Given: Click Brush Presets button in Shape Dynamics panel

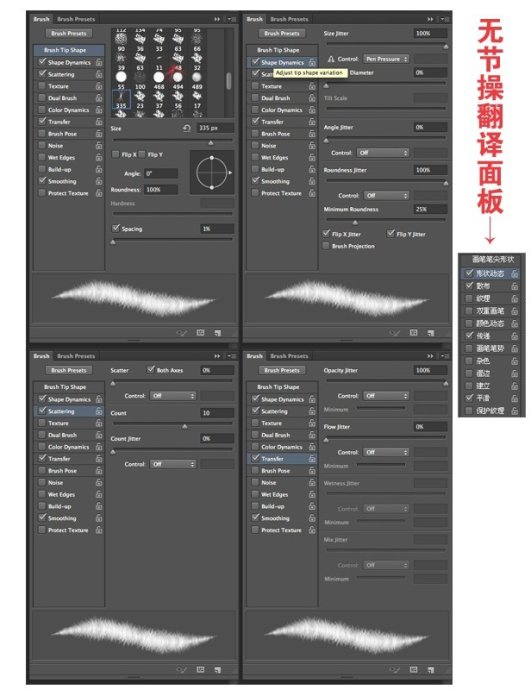Looking at the screenshot, I should click(x=282, y=33).
